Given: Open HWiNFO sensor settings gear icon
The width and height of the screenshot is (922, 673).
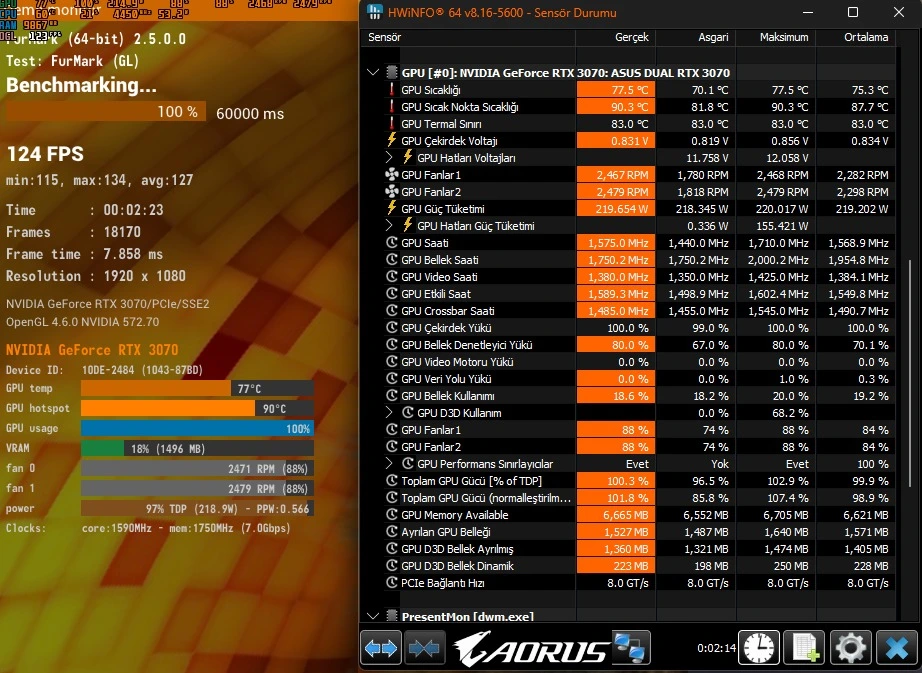Looking at the screenshot, I should coord(850,648).
